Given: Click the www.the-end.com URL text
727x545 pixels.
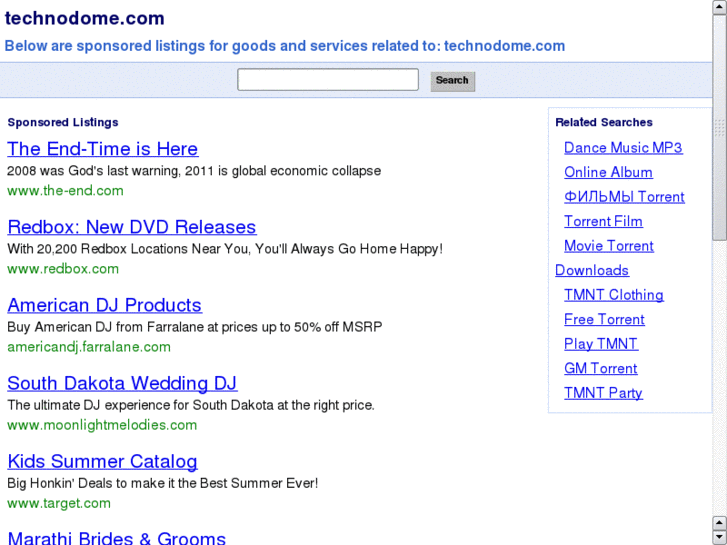Looking at the screenshot, I should point(65,191).
